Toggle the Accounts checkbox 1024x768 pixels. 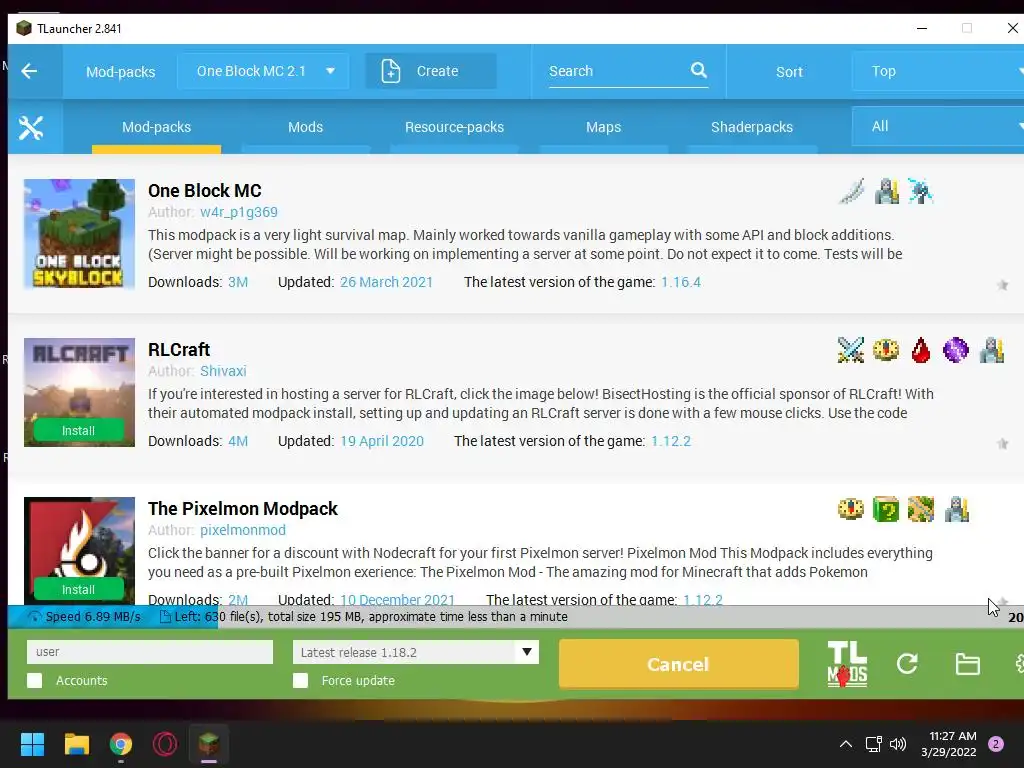35,680
